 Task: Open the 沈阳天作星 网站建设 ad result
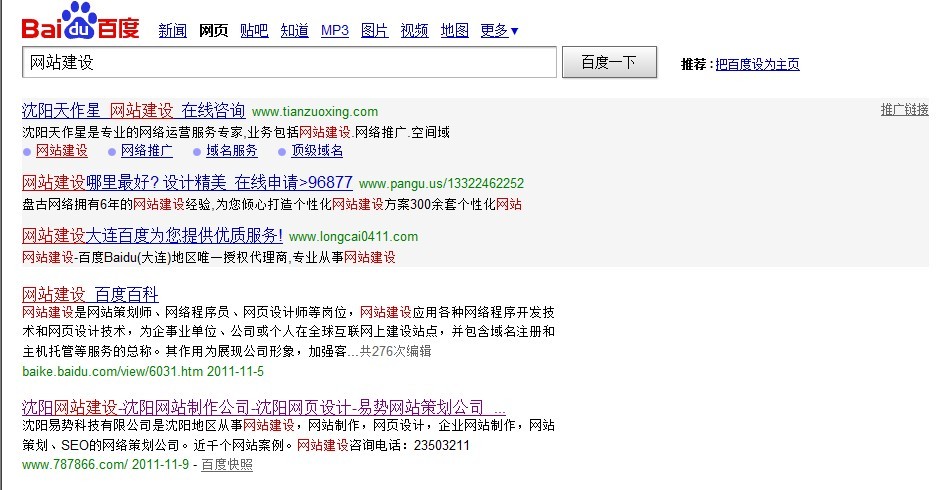pos(133,110)
